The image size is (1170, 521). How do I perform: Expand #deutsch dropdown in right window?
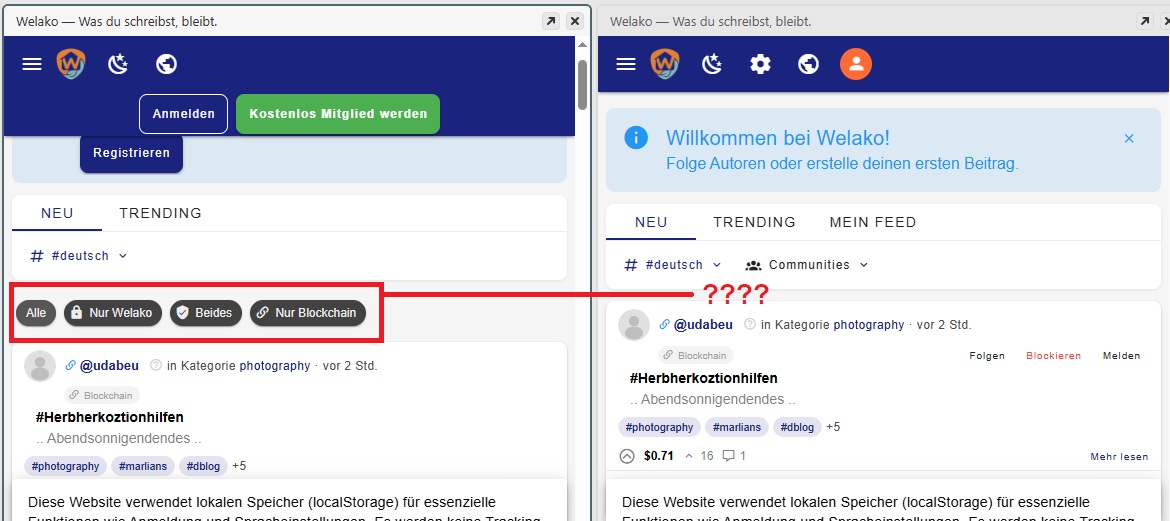pos(672,264)
